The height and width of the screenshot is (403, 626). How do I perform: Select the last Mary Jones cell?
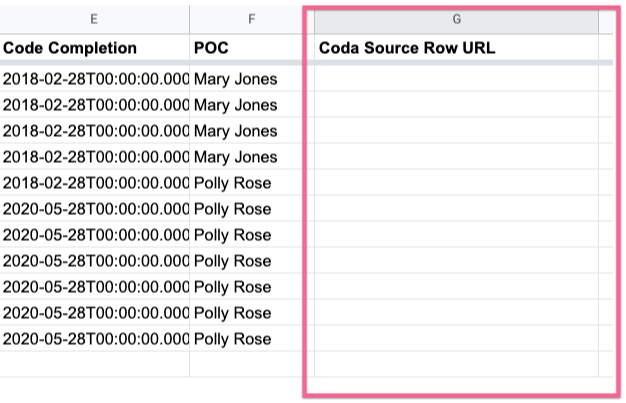pos(252,157)
